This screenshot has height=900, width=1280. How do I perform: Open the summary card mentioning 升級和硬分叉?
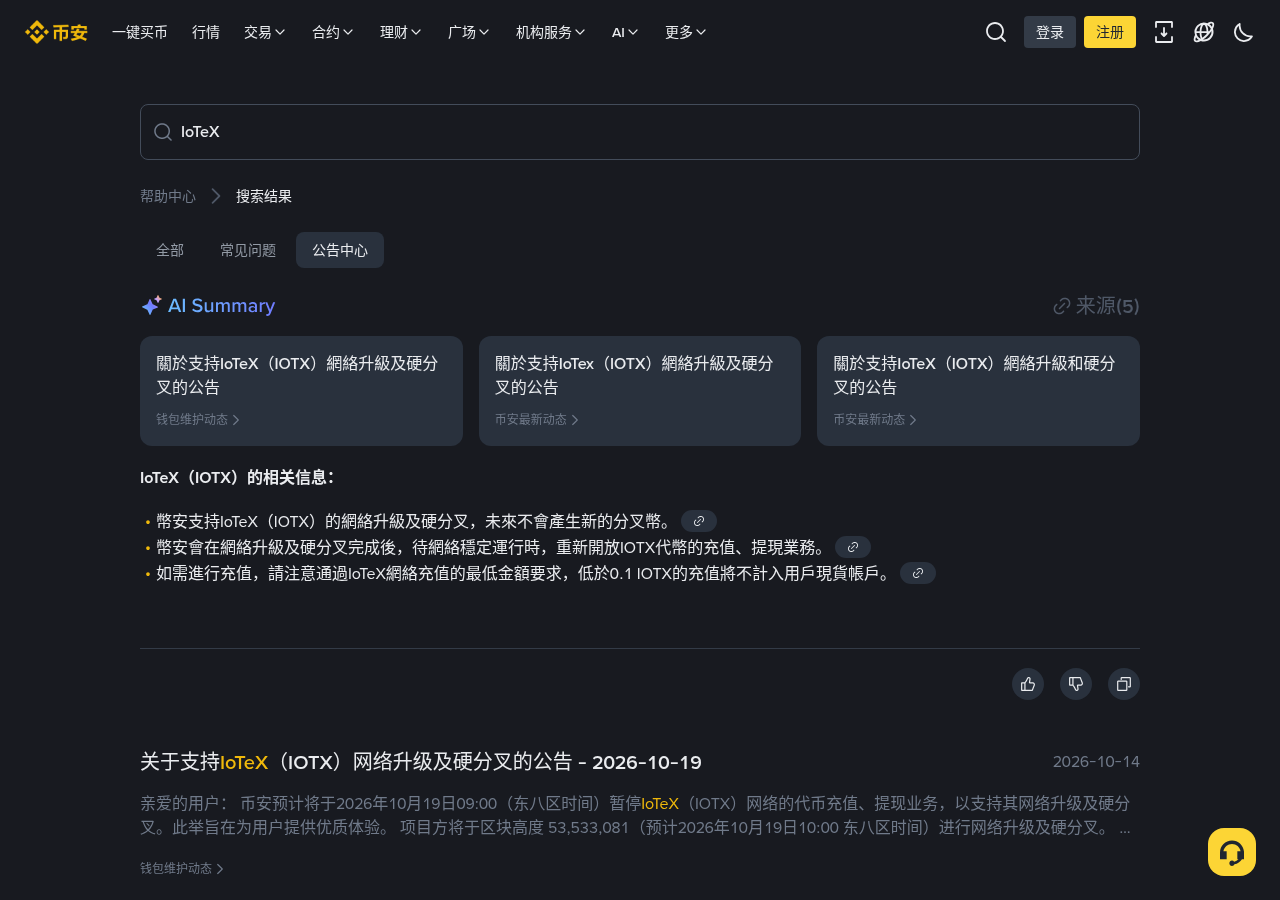(x=978, y=391)
